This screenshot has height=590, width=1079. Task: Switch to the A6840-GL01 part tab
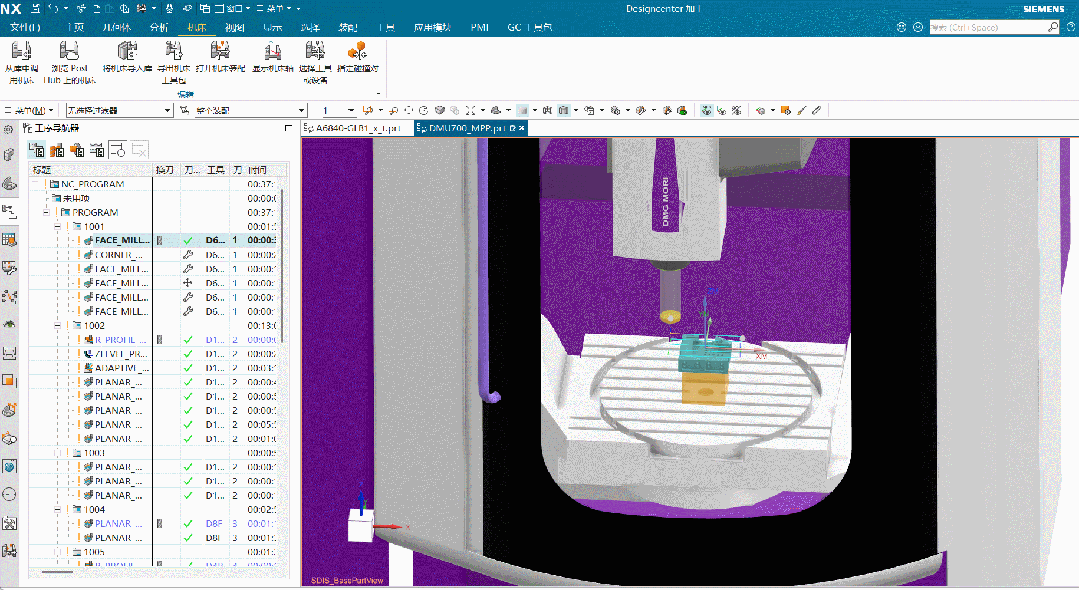point(356,128)
